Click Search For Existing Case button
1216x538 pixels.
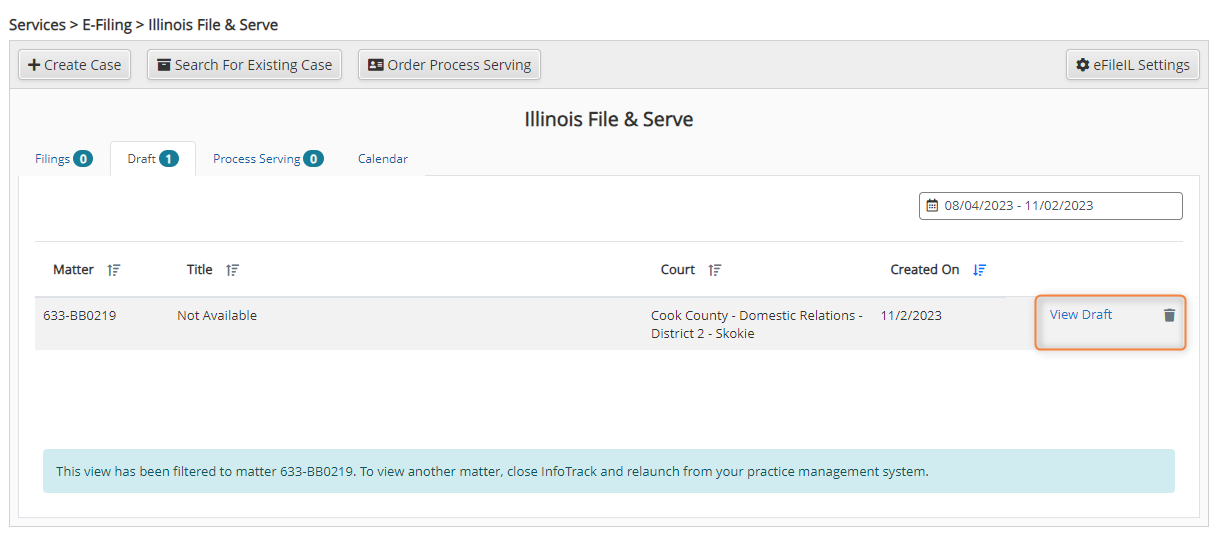(x=244, y=65)
